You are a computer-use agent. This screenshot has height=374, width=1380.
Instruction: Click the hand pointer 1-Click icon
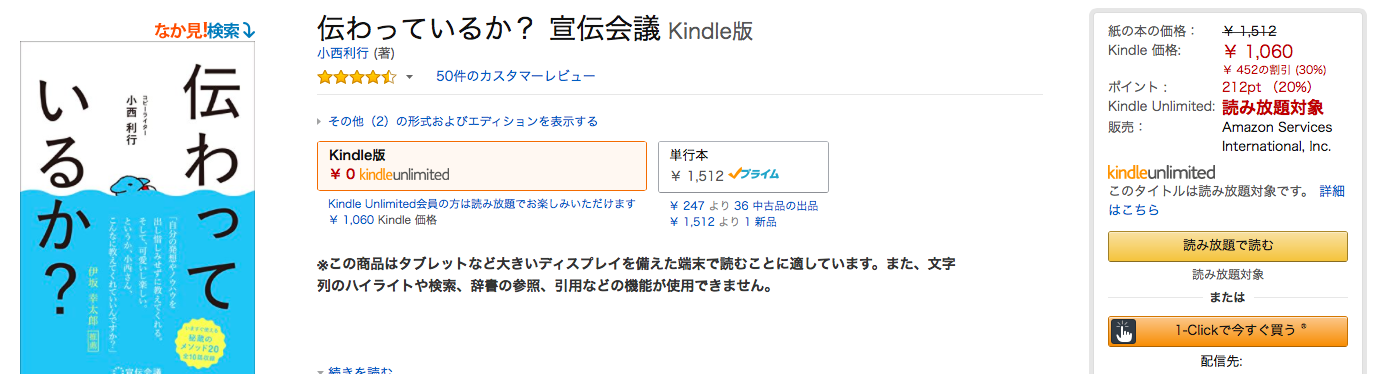[x=1124, y=331]
